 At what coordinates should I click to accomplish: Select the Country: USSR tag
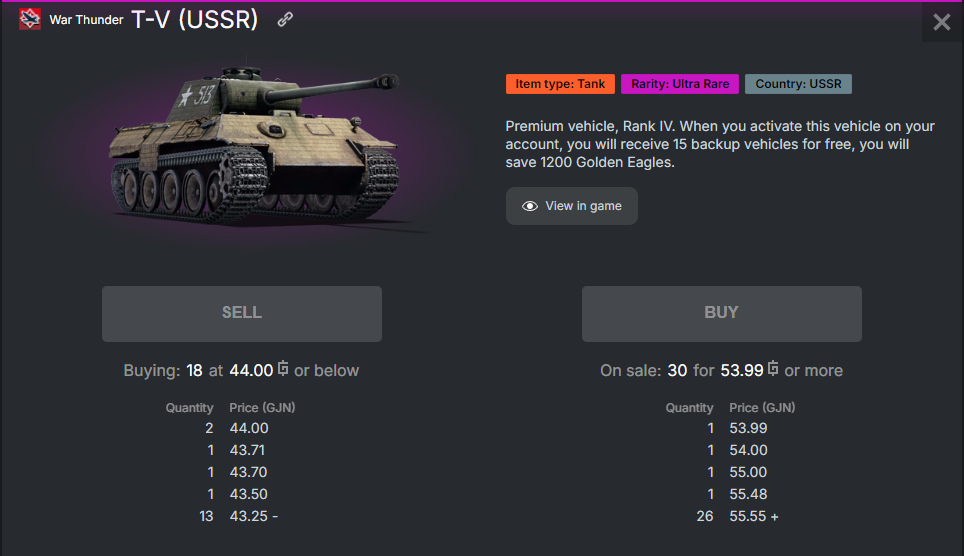(x=798, y=84)
